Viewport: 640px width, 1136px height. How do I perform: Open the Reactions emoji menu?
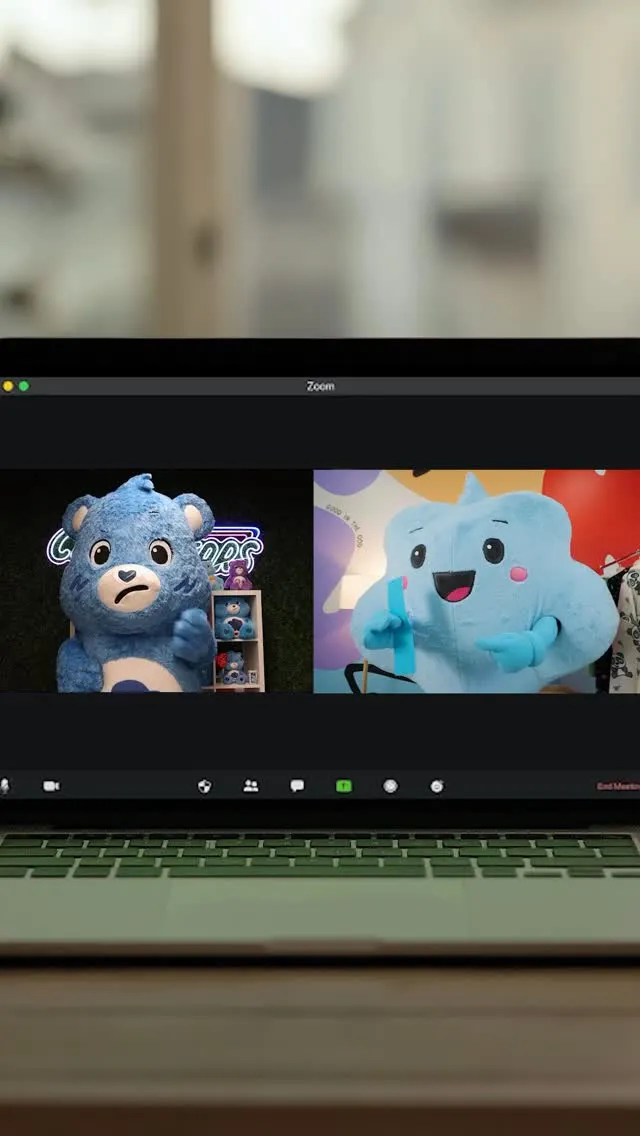[437, 786]
